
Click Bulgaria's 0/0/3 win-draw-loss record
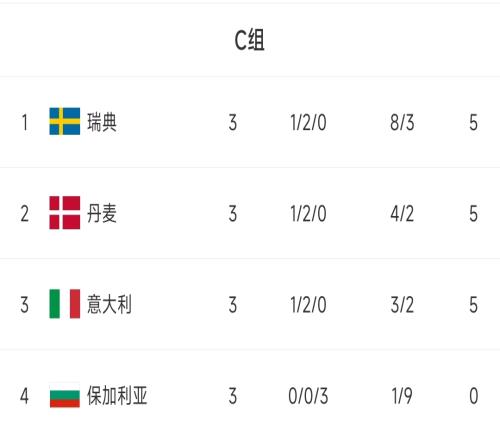click(x=308, y=396)
